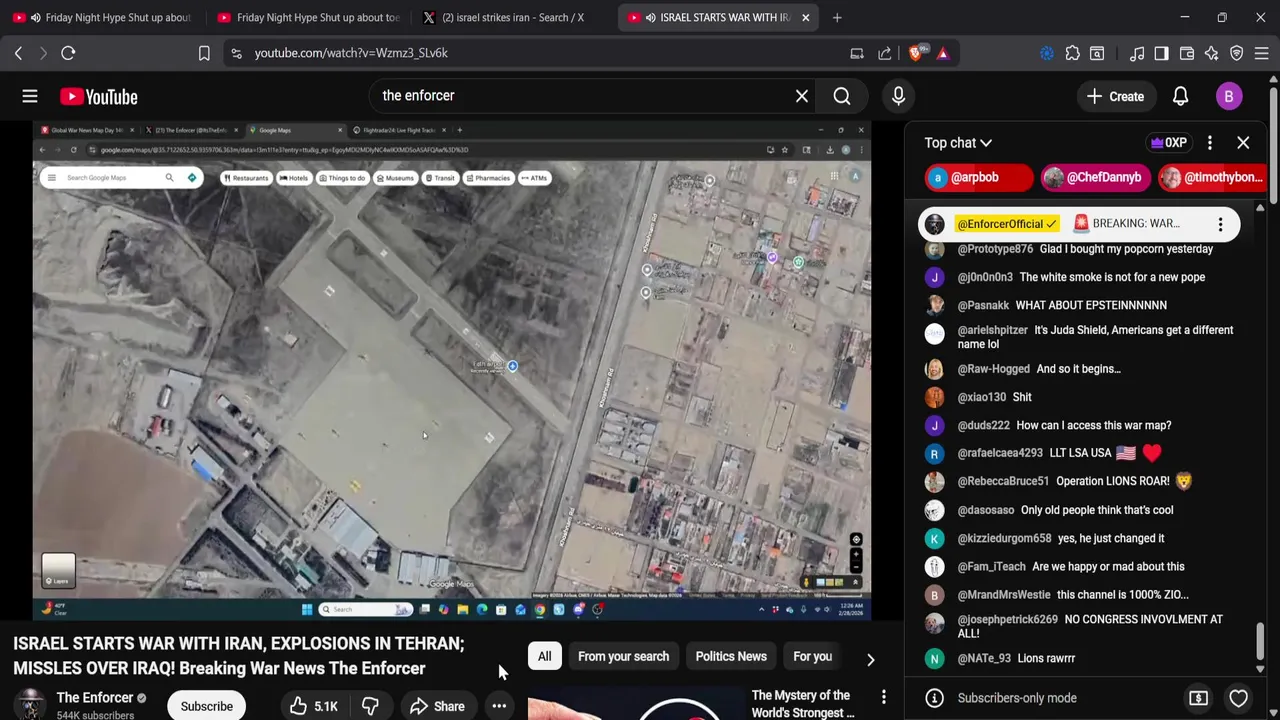
Task: Click The Enforcer channel avatar
Action: click(30, 704)
